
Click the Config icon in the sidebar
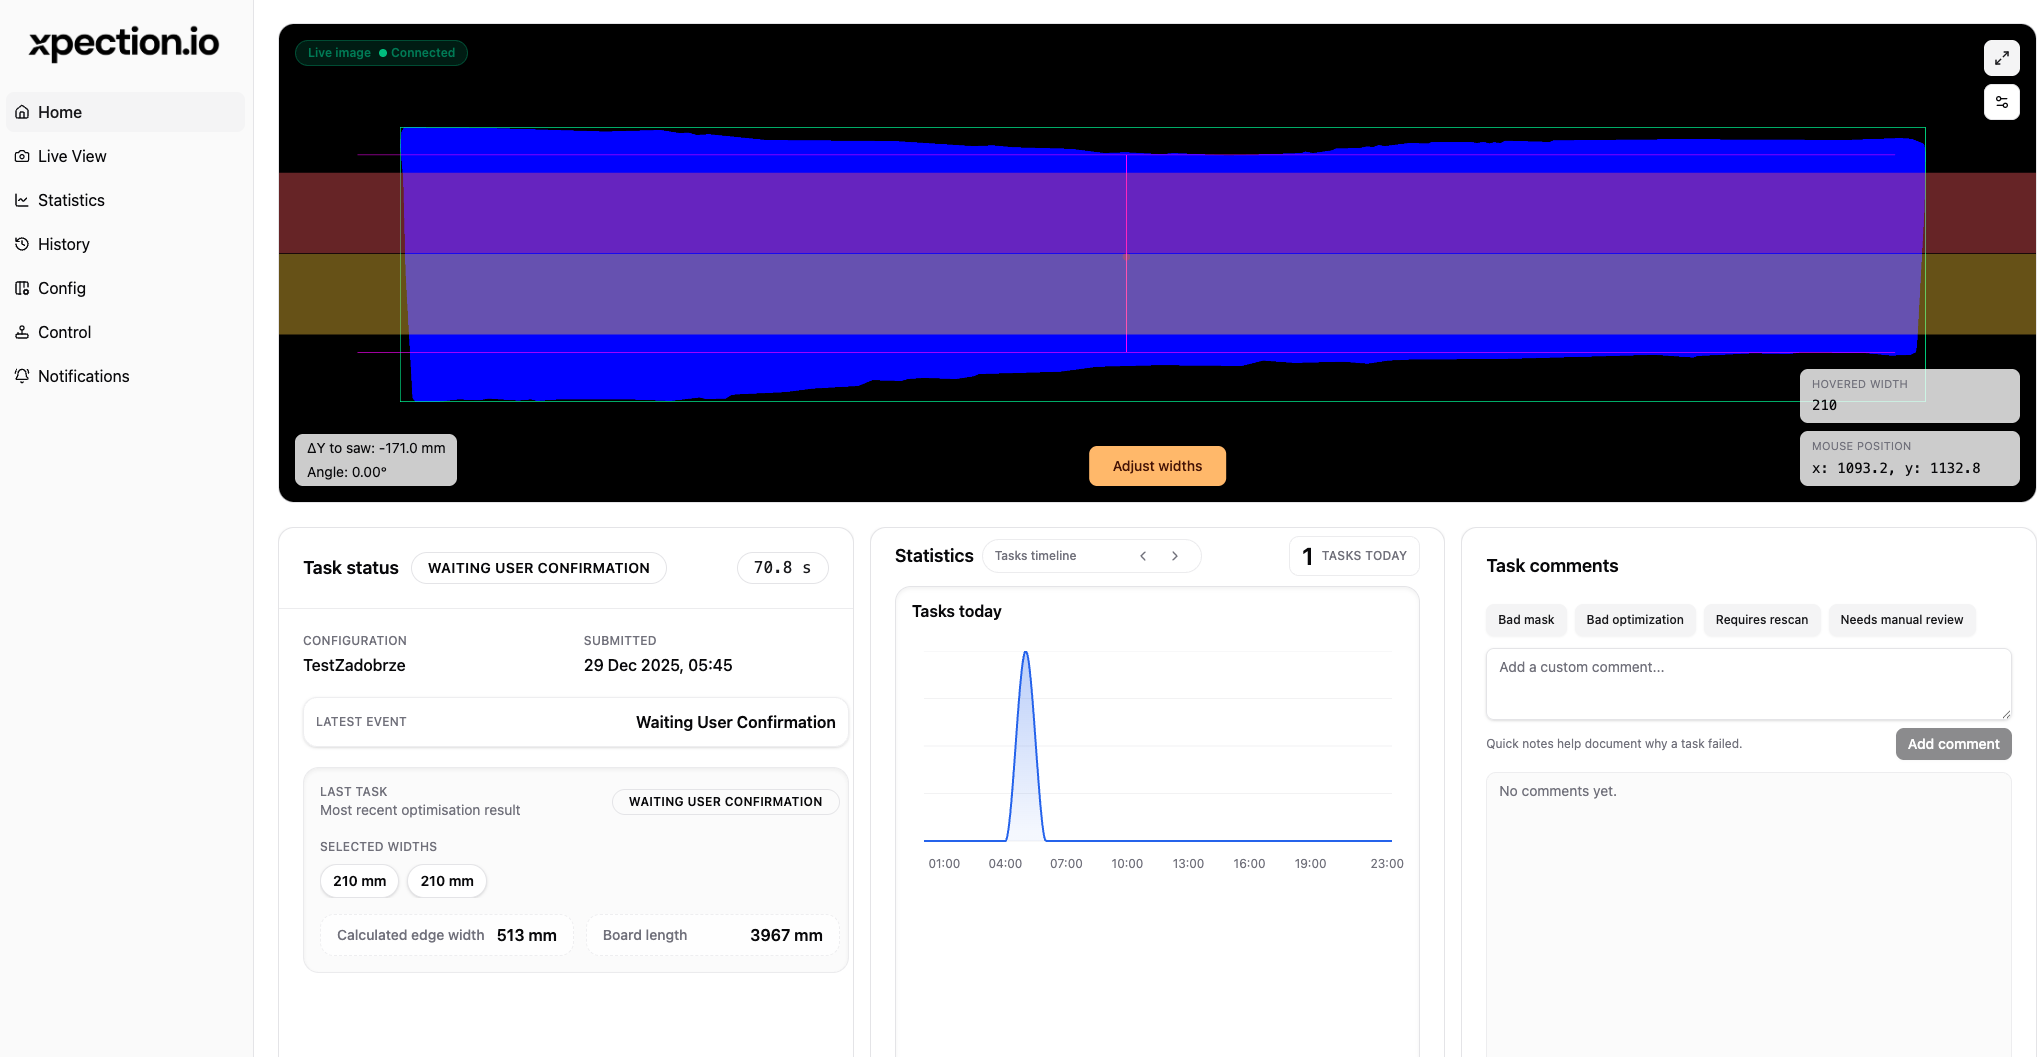22,288
